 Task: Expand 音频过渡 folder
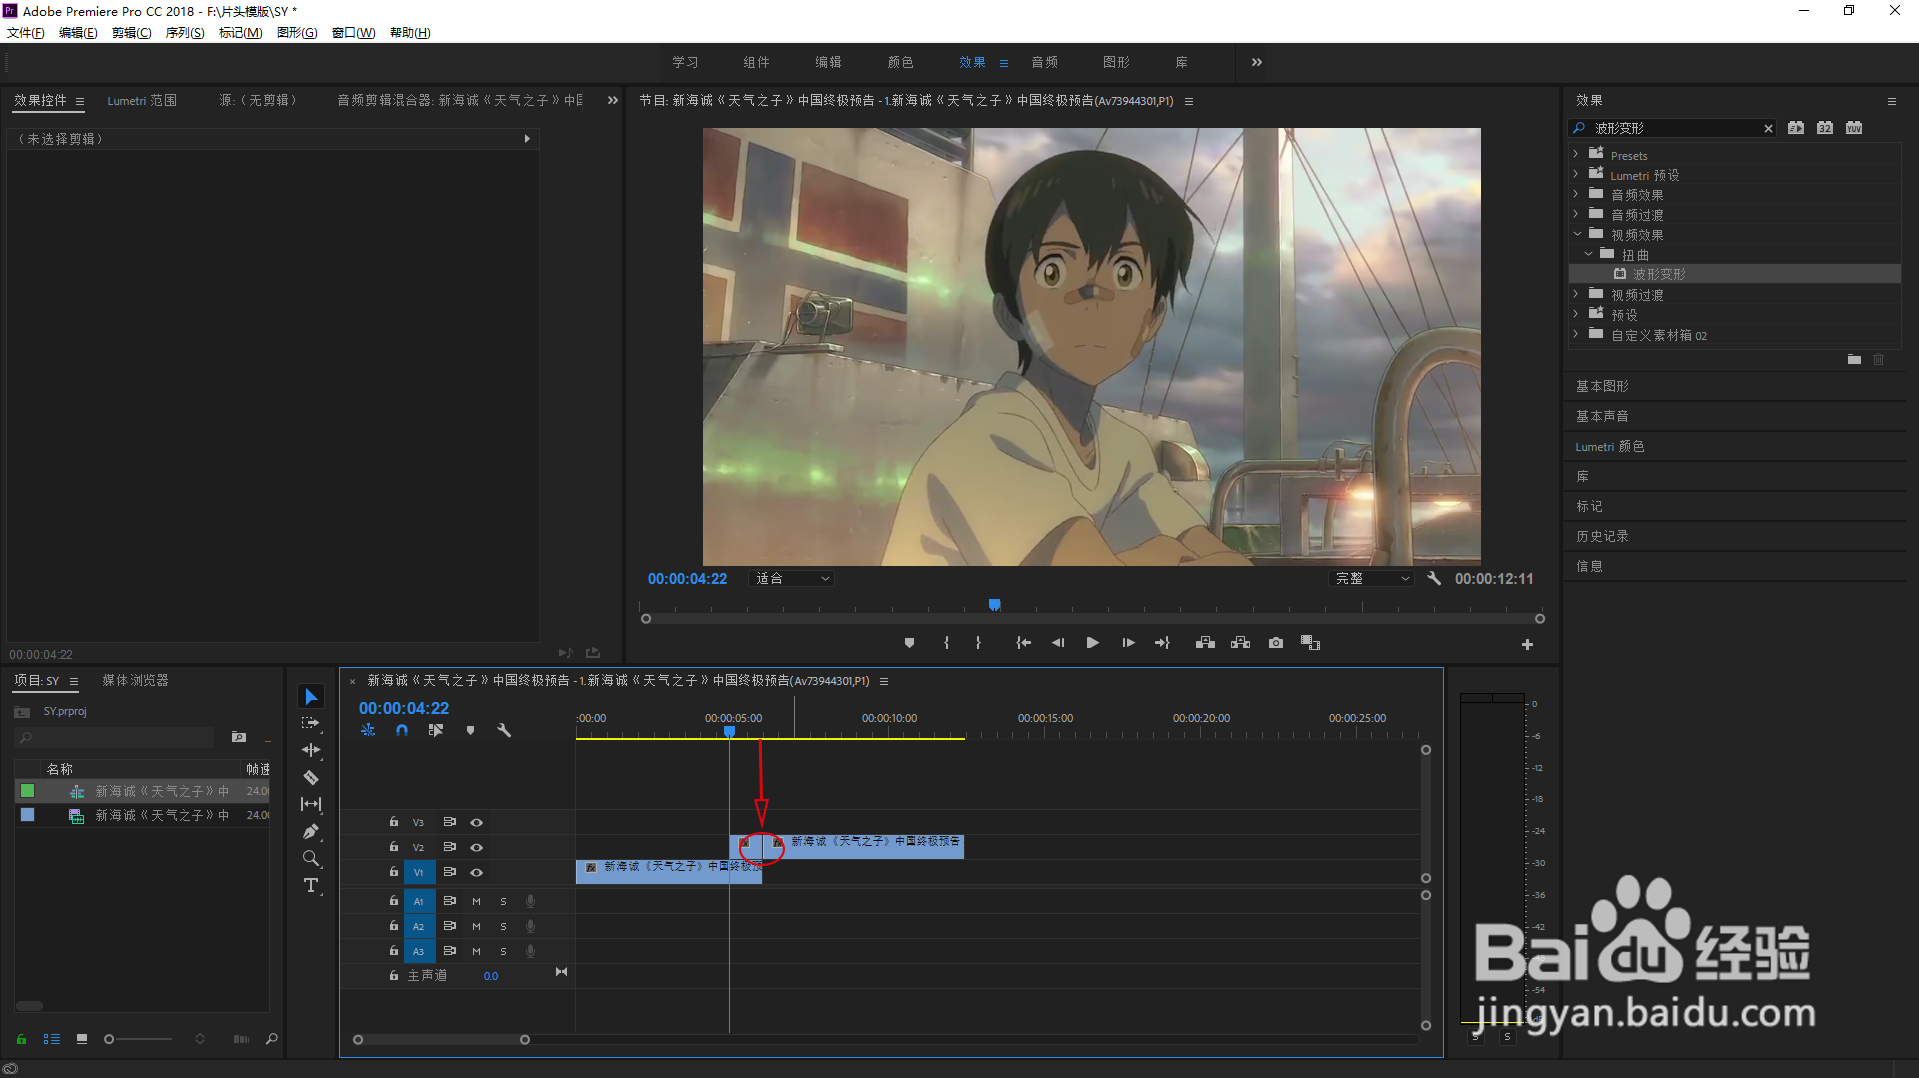pyautogui.click(x=1576, y=214)
